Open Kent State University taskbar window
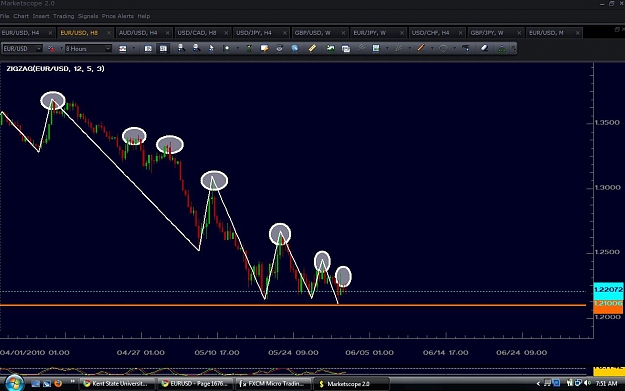The height and width of the screenshot is (391, 625). (x=116, y=384)
